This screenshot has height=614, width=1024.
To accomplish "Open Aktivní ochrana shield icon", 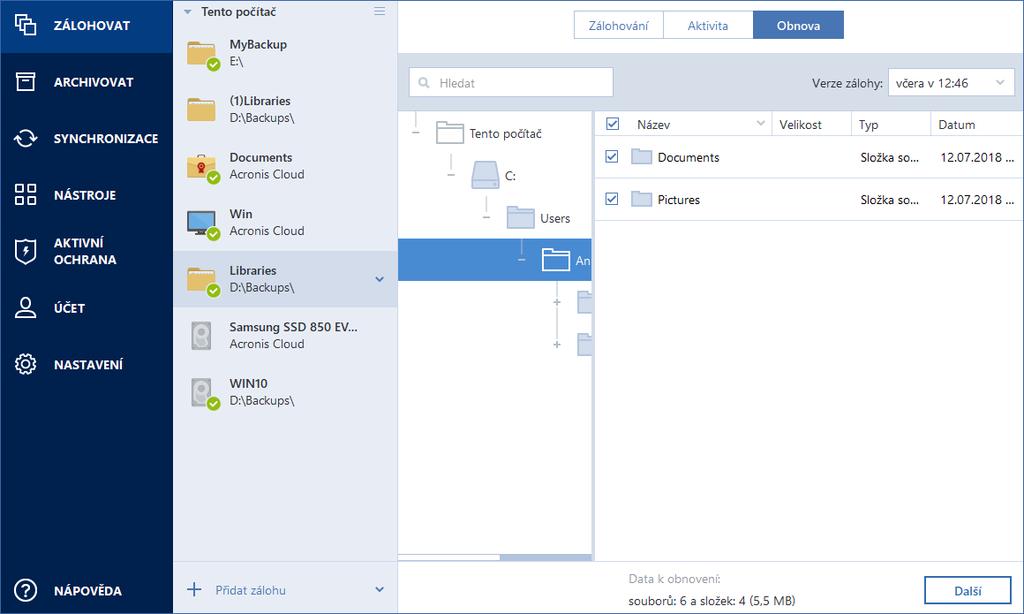I will pos(25,251).
